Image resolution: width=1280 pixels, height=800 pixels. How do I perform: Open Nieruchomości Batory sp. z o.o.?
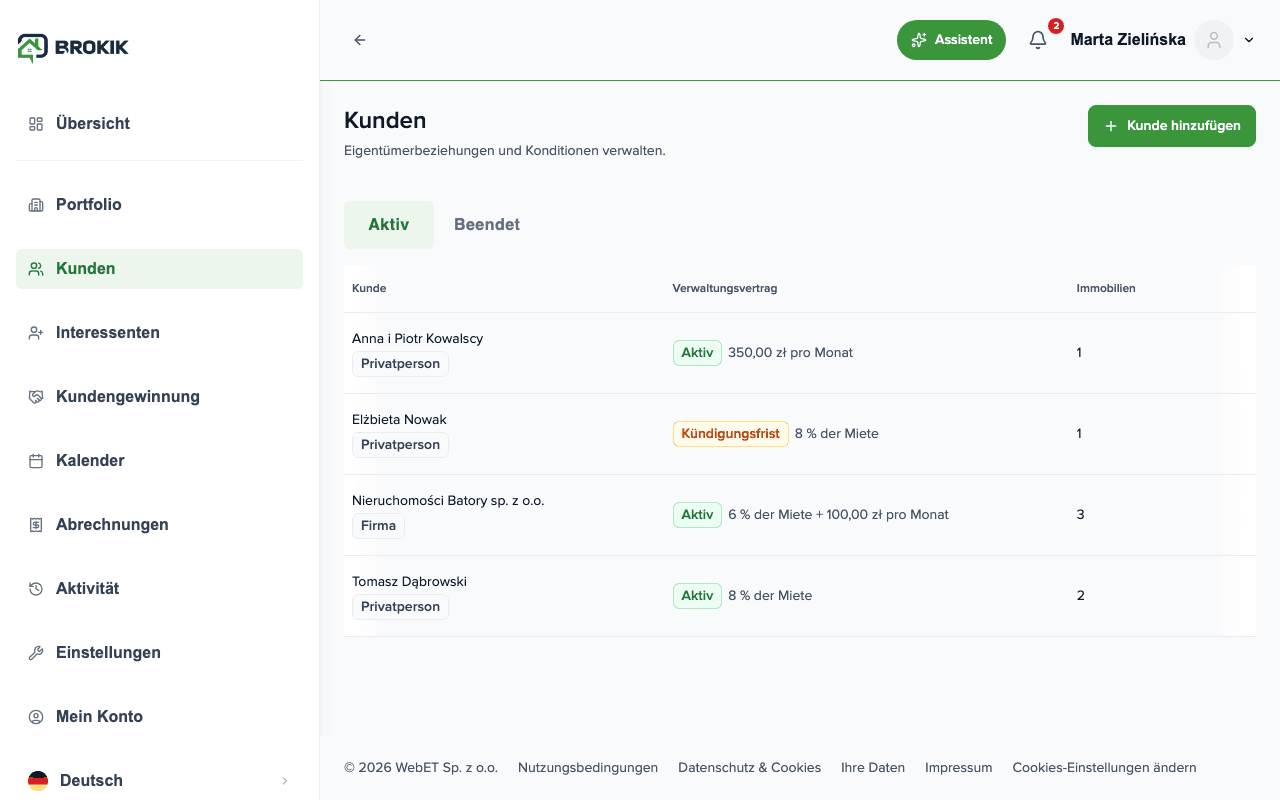click(x=448, y=501)
